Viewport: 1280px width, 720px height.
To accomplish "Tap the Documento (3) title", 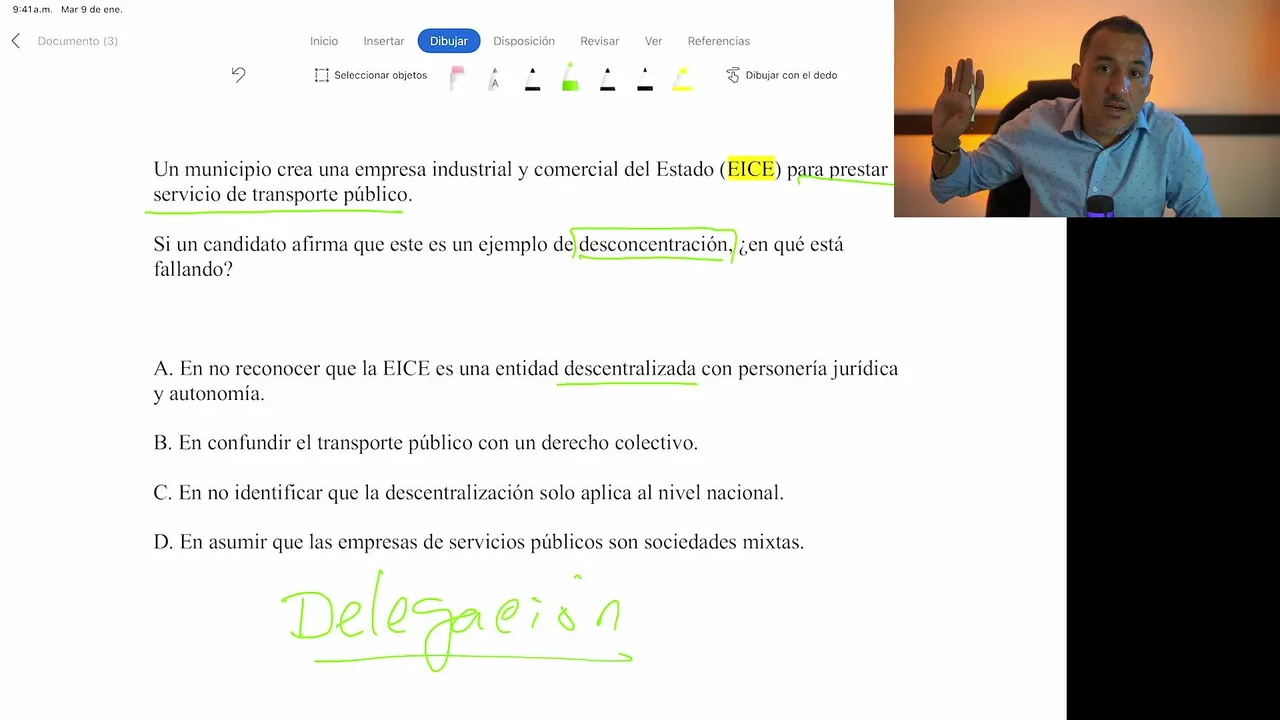I will coord(78,41).
